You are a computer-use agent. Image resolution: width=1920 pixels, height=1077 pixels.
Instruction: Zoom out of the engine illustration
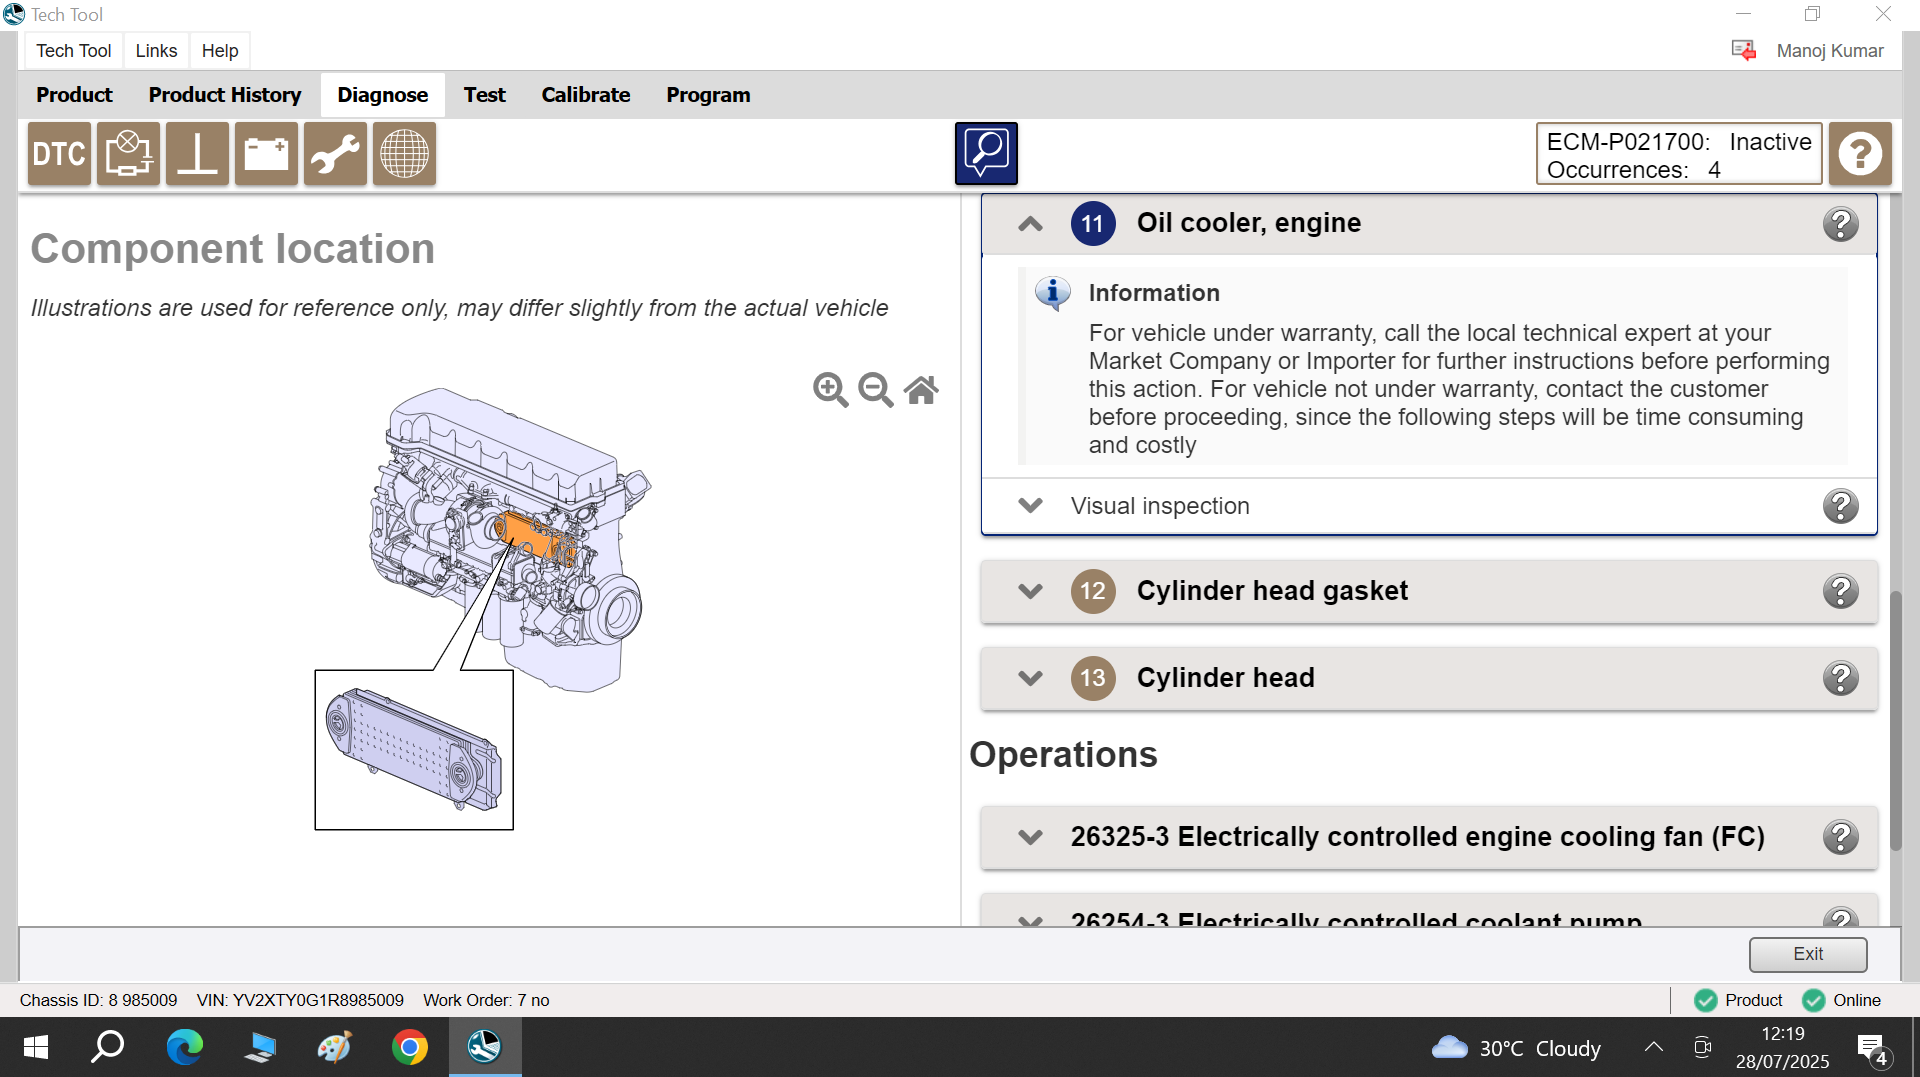coord(875,389)
